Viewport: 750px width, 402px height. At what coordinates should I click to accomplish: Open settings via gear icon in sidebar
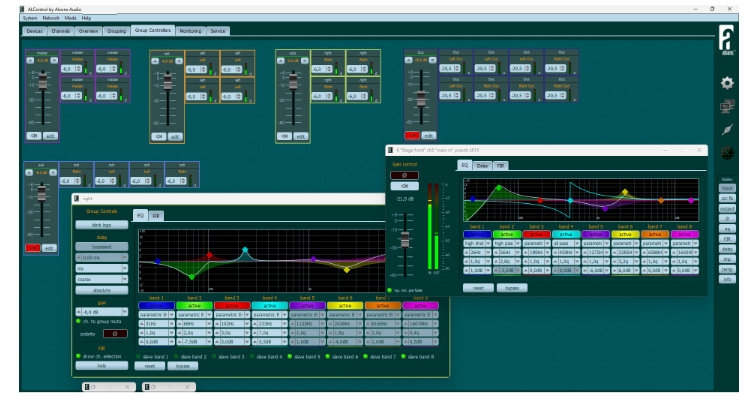coord(727,83)
